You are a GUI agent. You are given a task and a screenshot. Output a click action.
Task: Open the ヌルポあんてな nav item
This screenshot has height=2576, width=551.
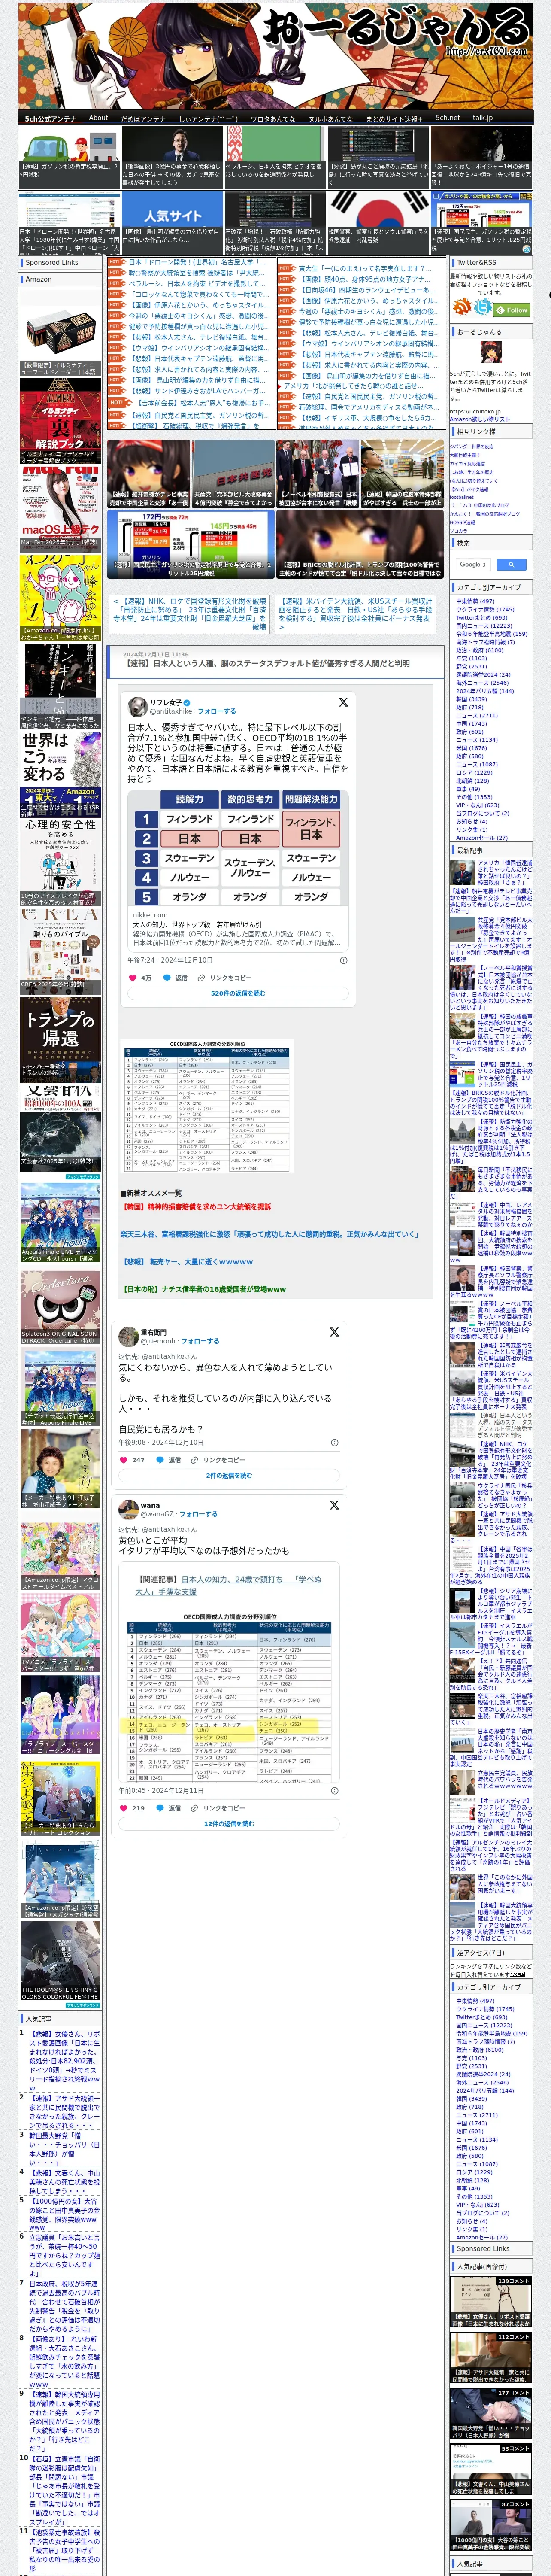click(x=331, y=118)
